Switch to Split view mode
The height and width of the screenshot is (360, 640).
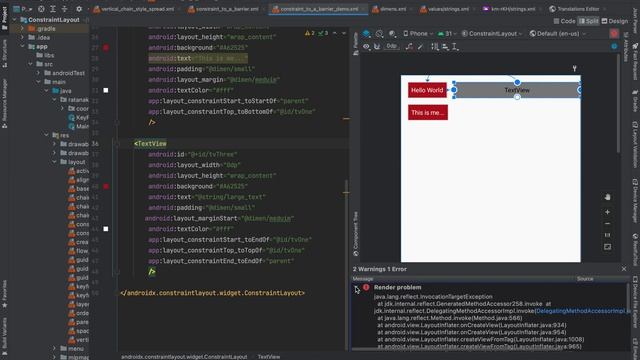(589, 21)
